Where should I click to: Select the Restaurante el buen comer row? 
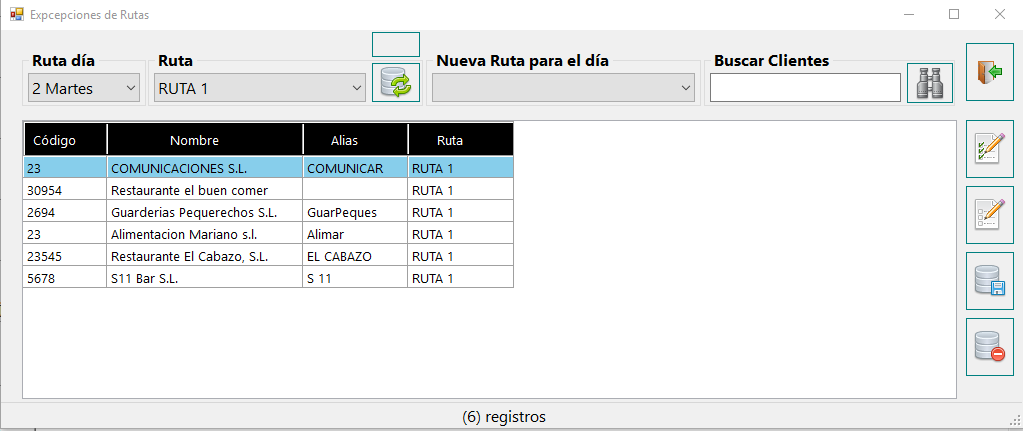268,190
